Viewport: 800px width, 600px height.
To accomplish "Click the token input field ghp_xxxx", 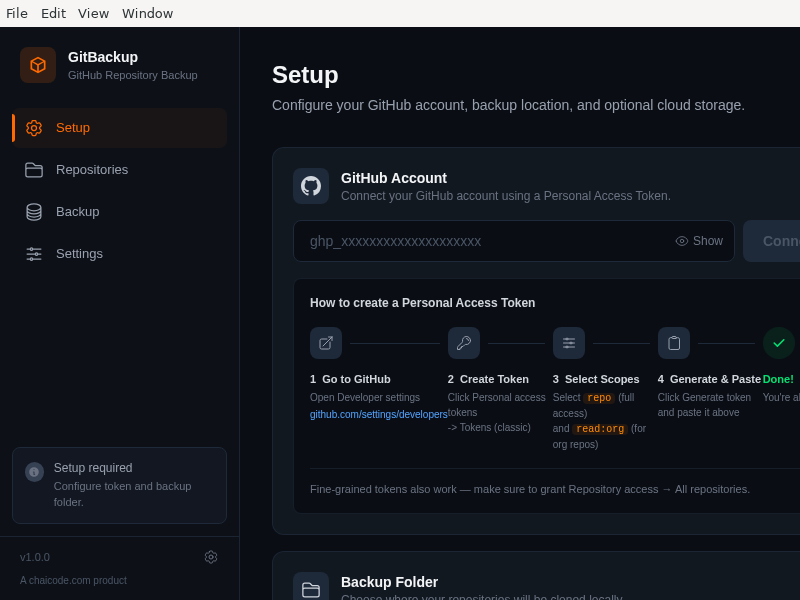I will coord(514,241).
